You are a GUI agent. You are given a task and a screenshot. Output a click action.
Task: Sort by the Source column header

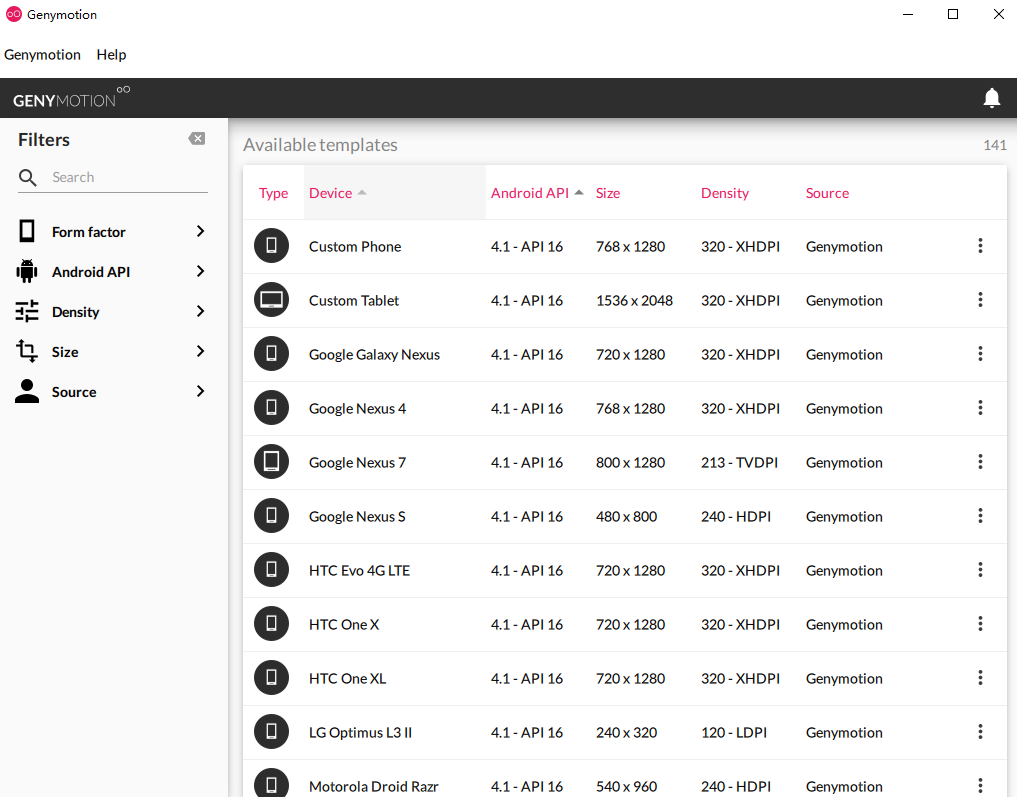827,193
